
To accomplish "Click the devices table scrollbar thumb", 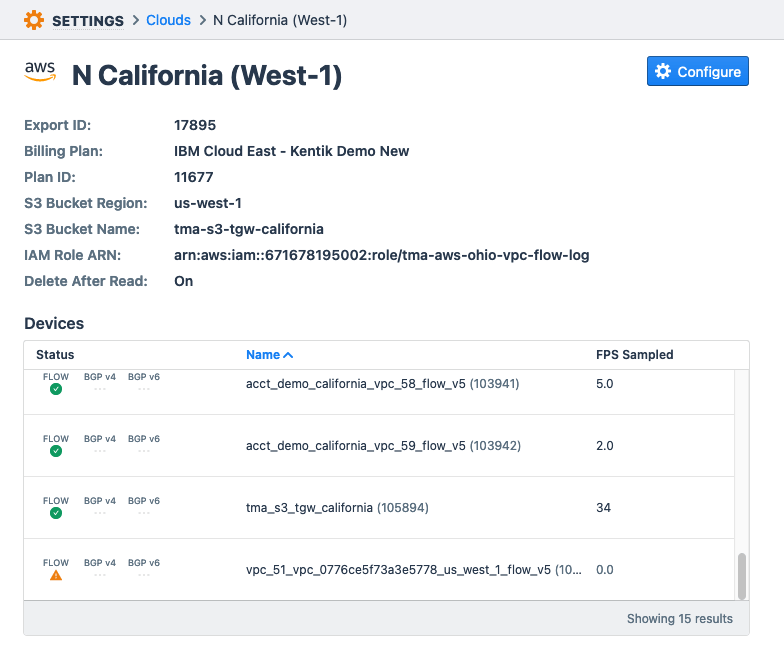I will [x=742, y=576].
